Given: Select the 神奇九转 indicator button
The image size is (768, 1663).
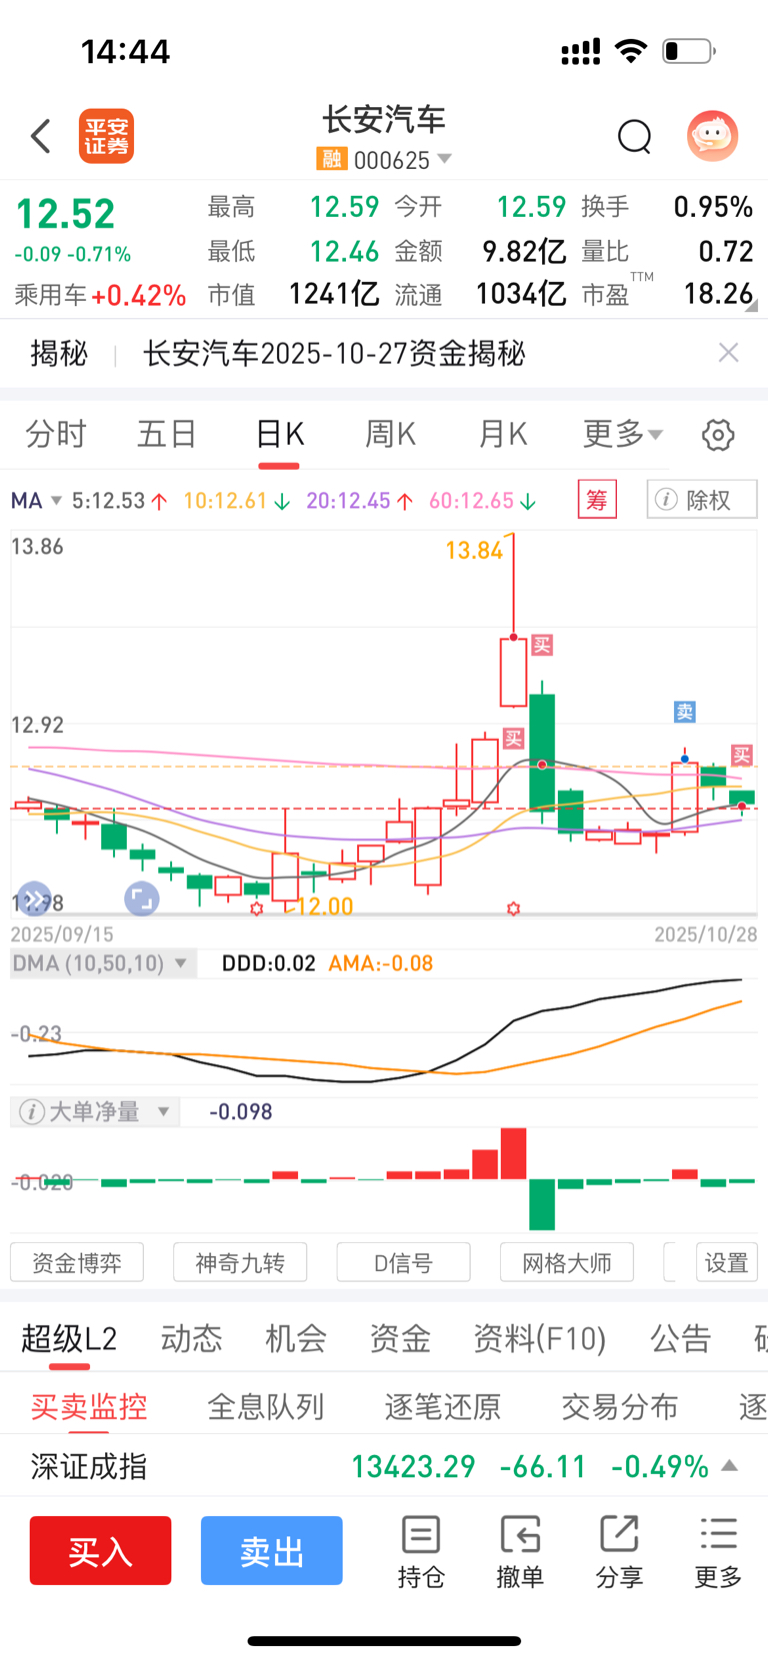Looking at the screenshot, I should point(240,1262).
